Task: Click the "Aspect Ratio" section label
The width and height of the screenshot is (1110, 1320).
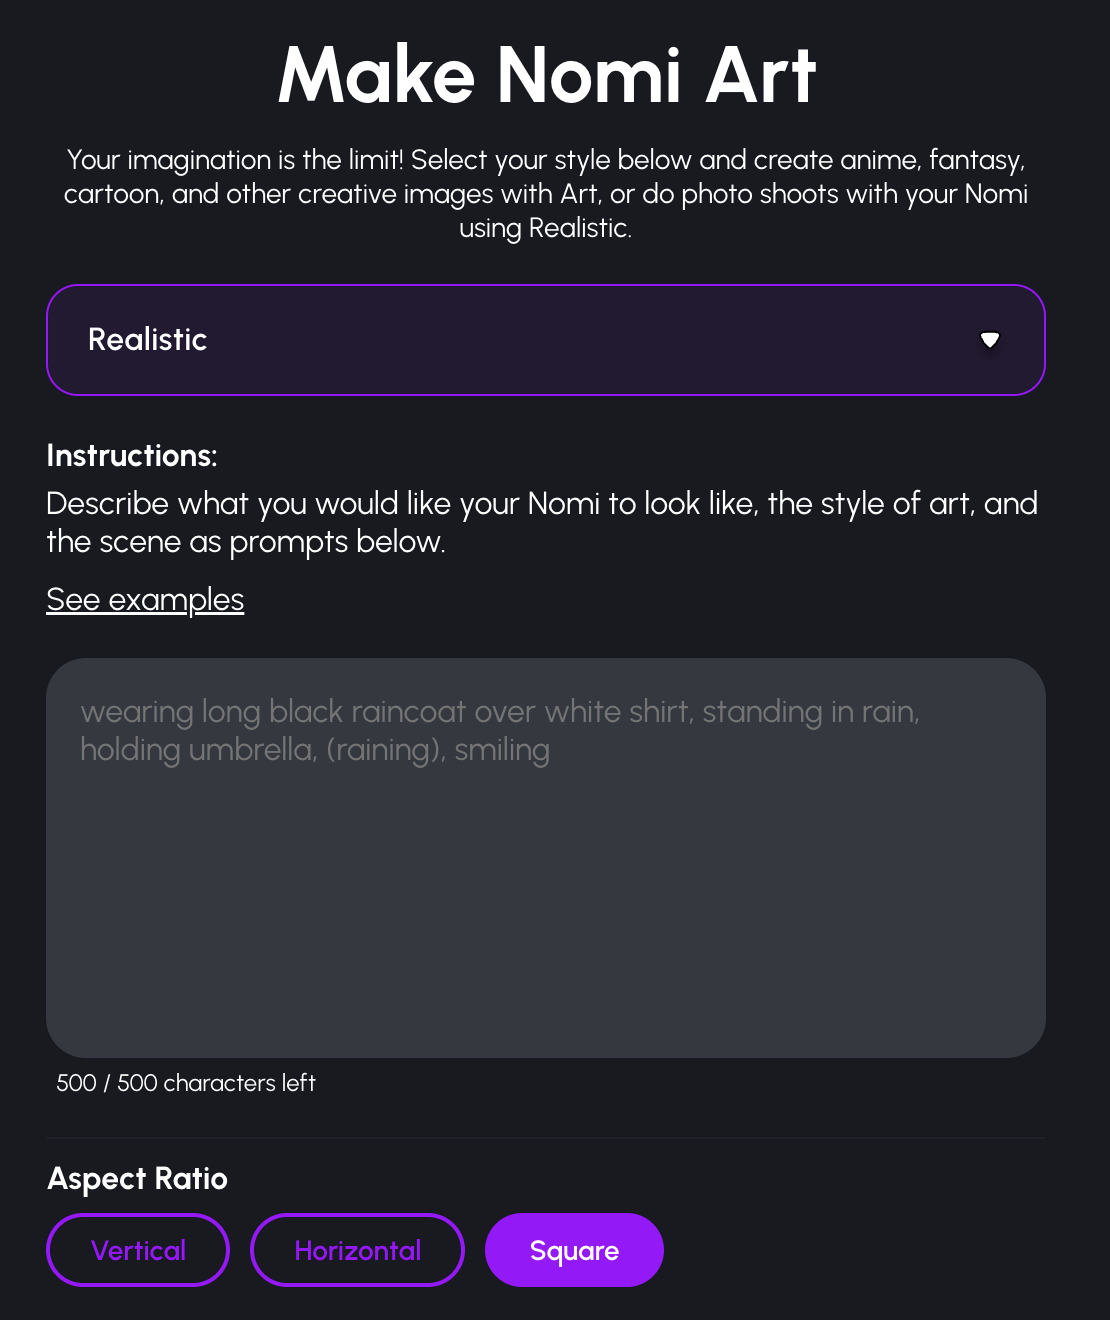Action: [x=138, y=1179]
